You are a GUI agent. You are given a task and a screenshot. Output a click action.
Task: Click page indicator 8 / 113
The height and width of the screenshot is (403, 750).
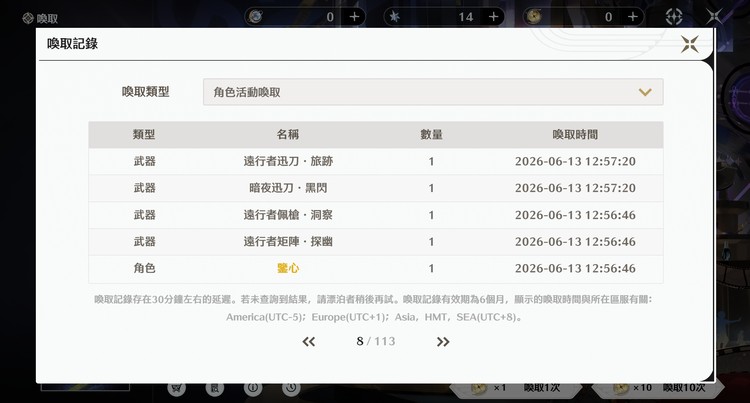pos(375,341)
